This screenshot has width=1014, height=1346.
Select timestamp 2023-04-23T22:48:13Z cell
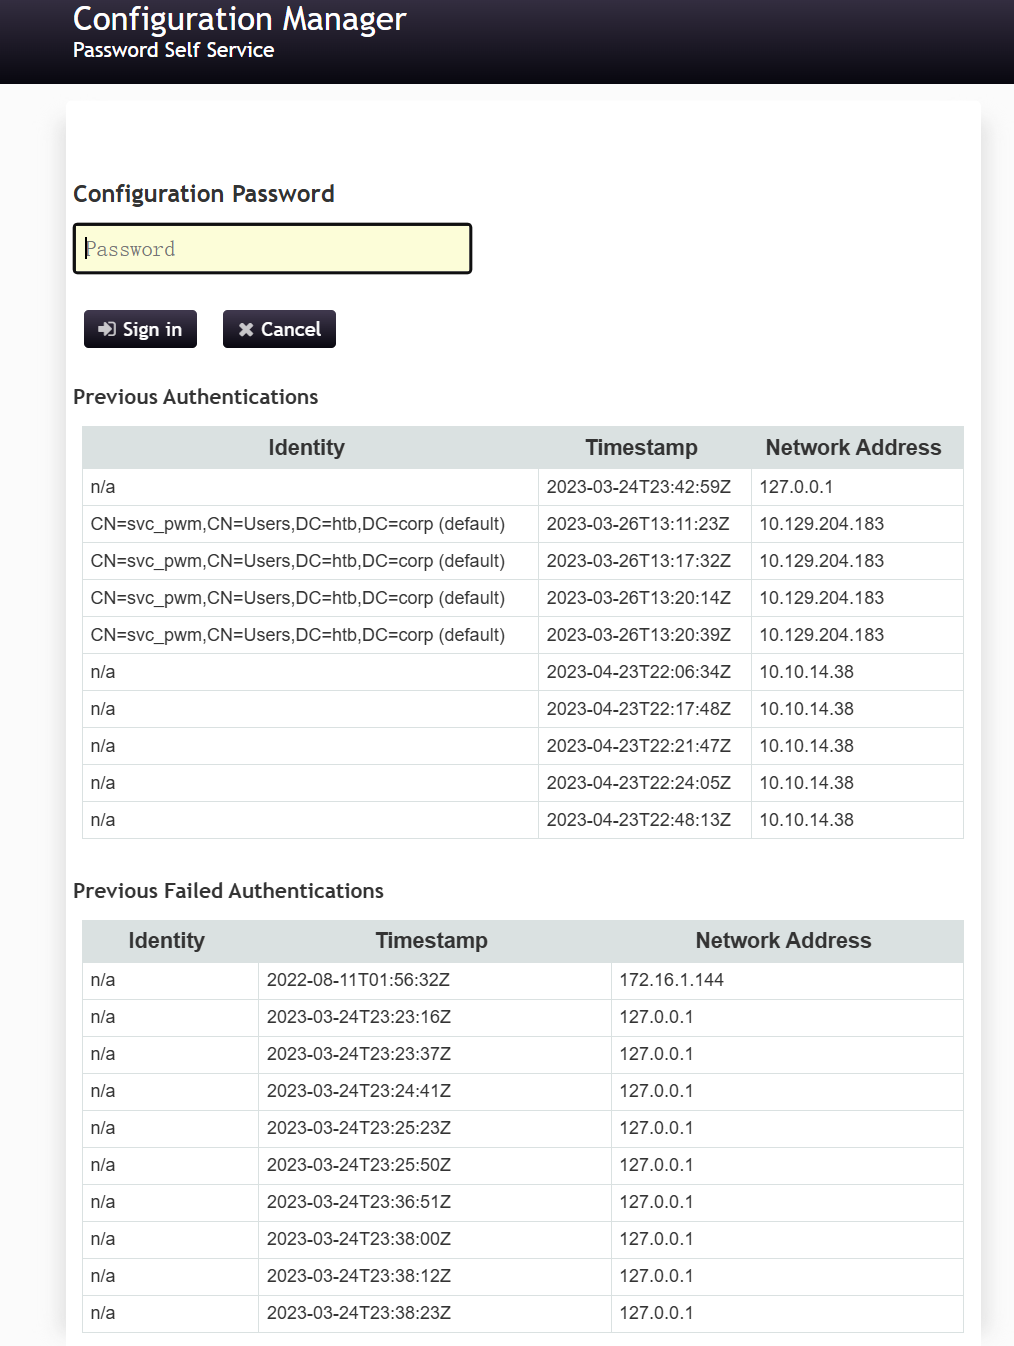coord(638,820)
